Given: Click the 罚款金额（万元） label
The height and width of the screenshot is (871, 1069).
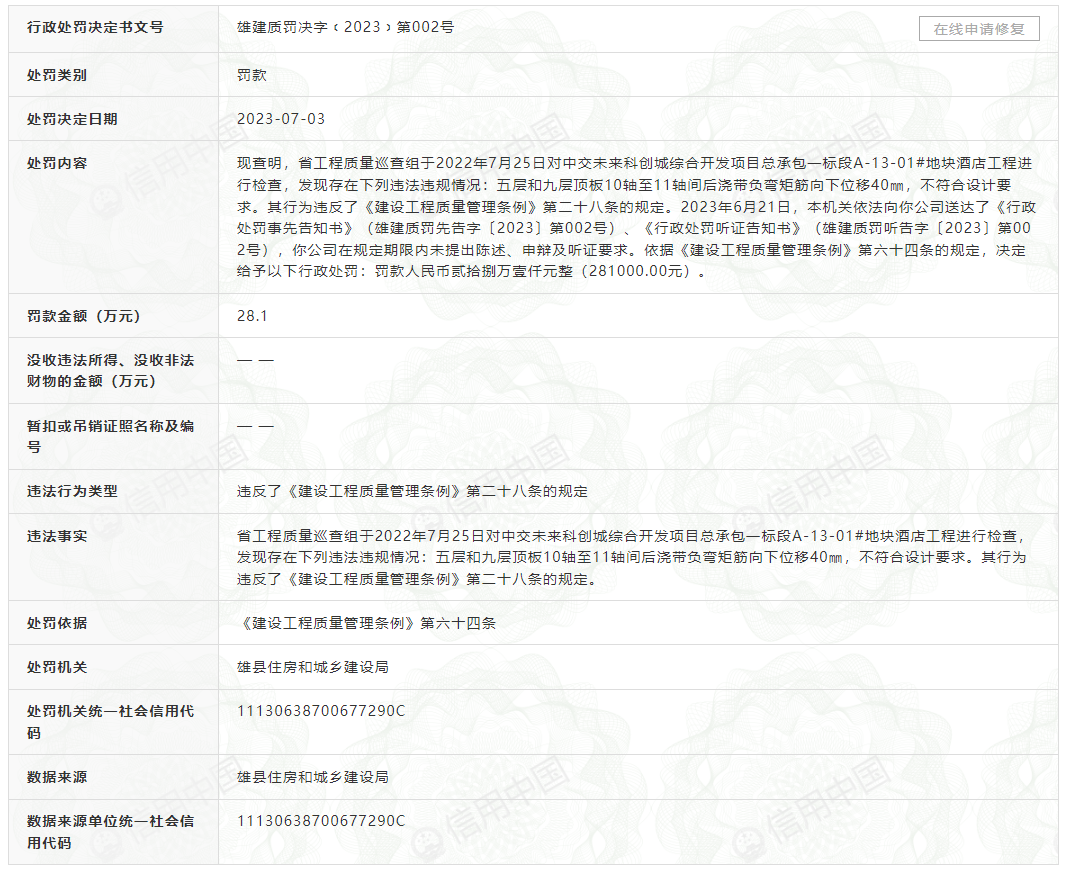Looking at the screenshot, I should coord(83,316).
